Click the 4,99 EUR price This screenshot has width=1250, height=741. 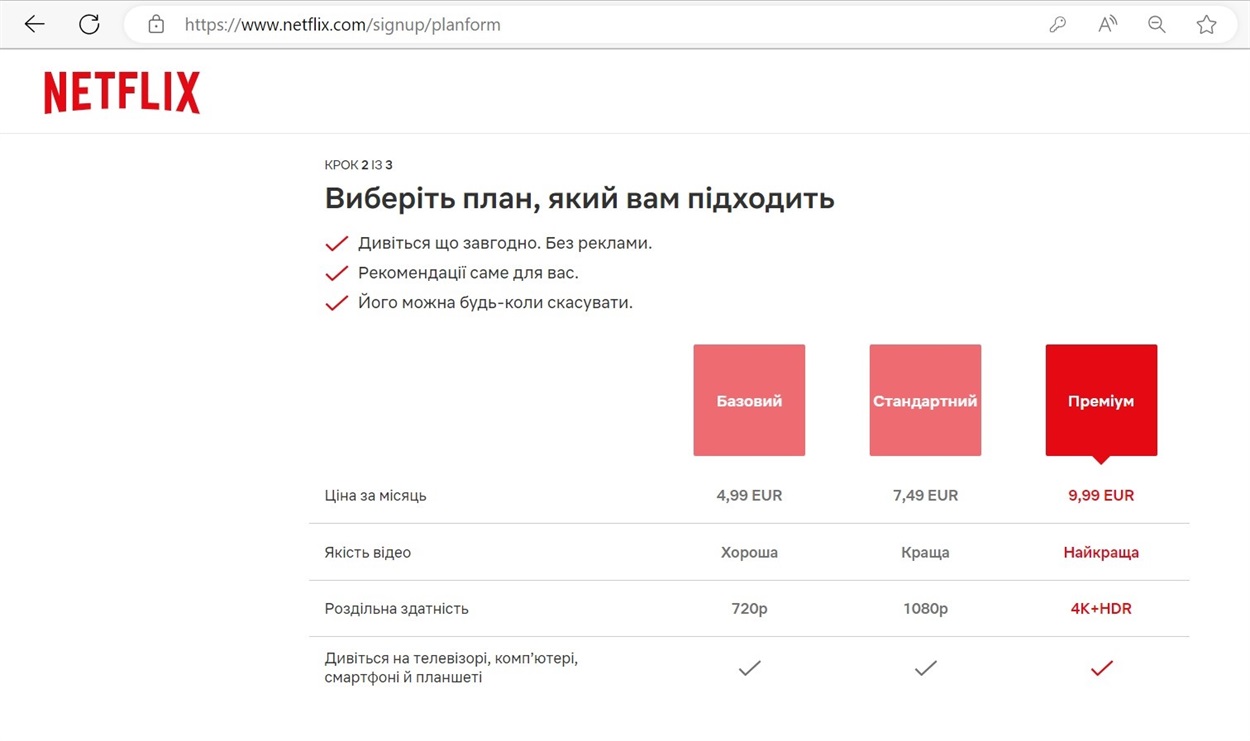click(749, 495)
